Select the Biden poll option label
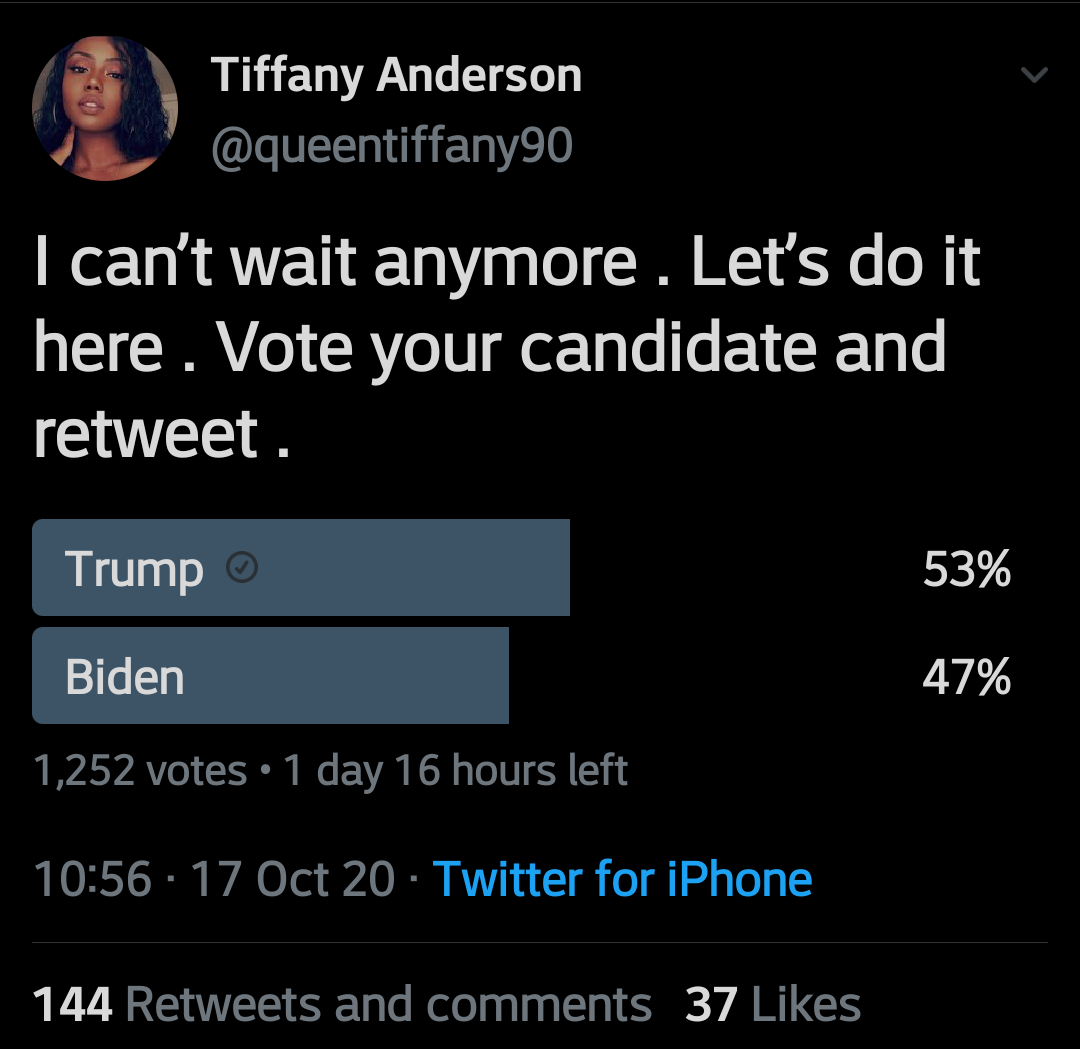Viewport: 1080px width, 1049px height. tap(125, 677)
